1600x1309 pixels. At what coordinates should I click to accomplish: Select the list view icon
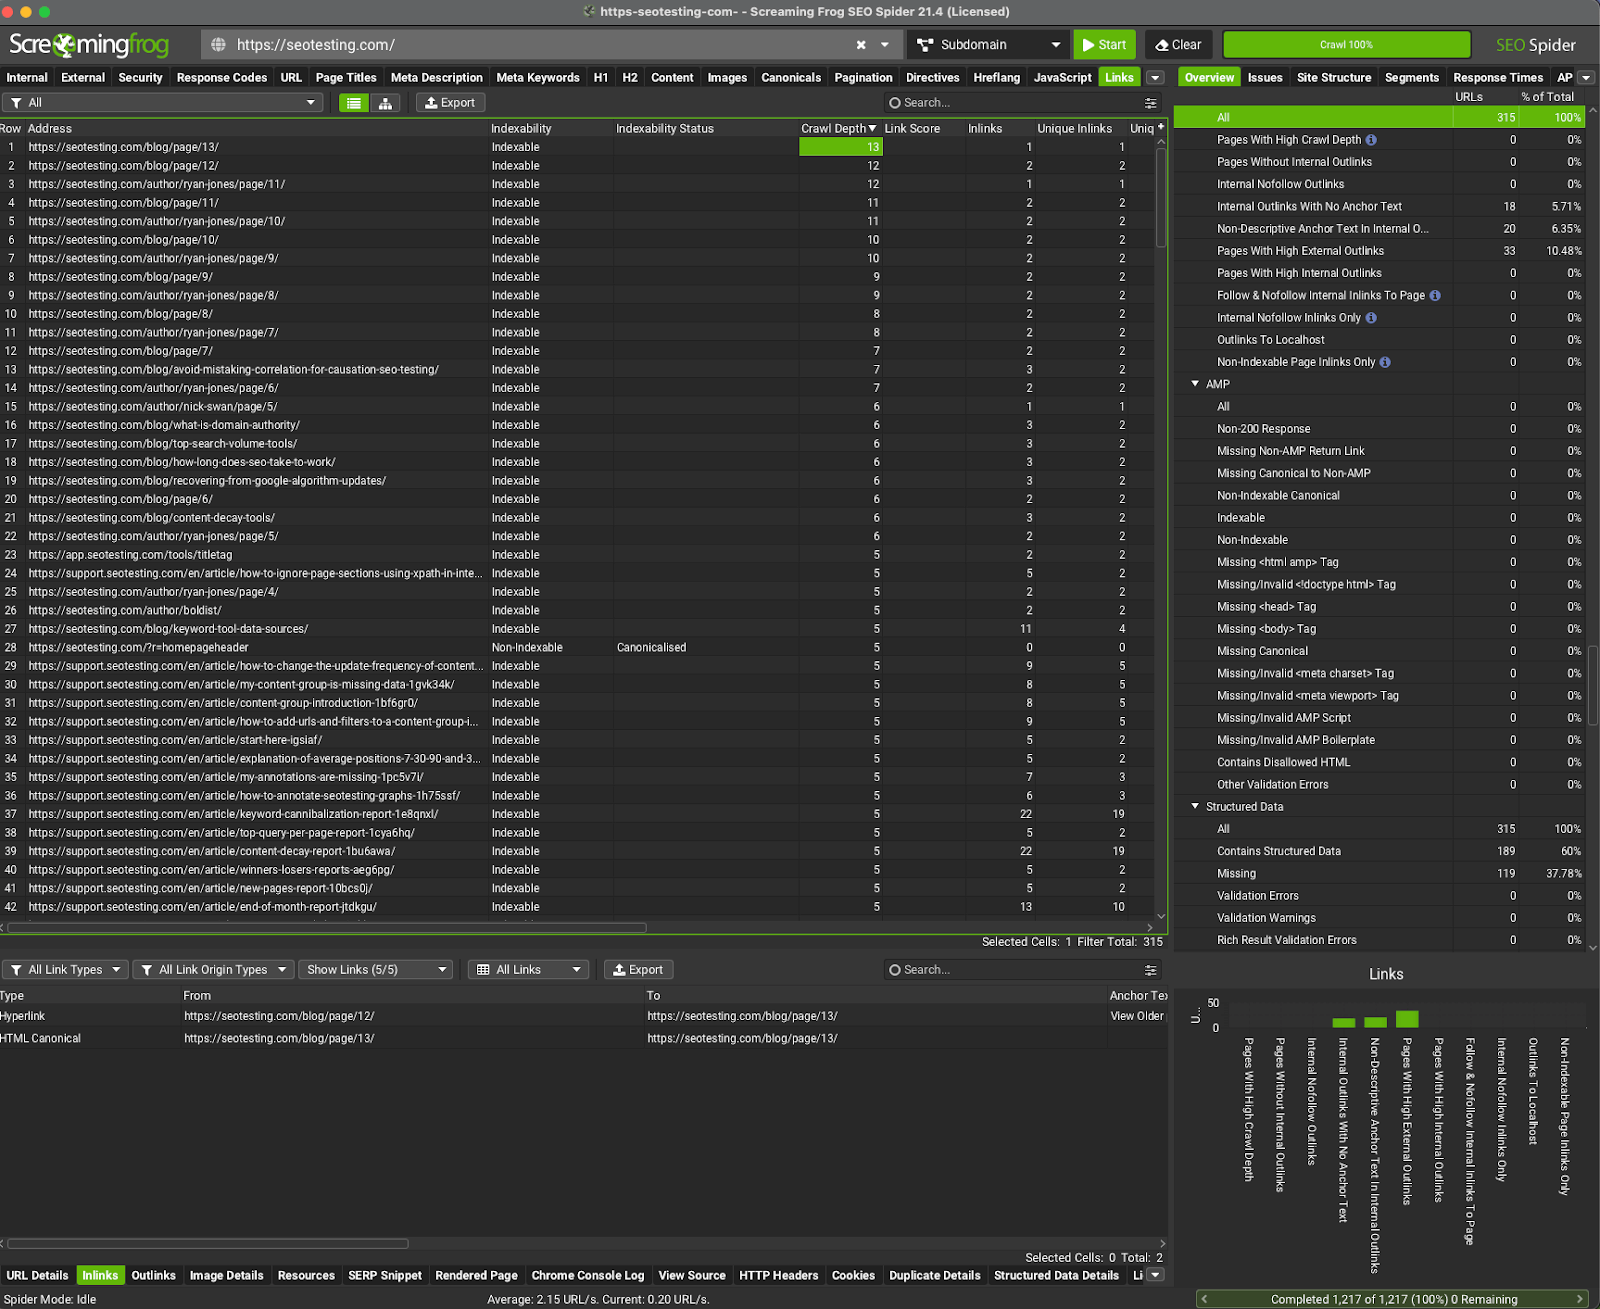click(x=354, y=103)
